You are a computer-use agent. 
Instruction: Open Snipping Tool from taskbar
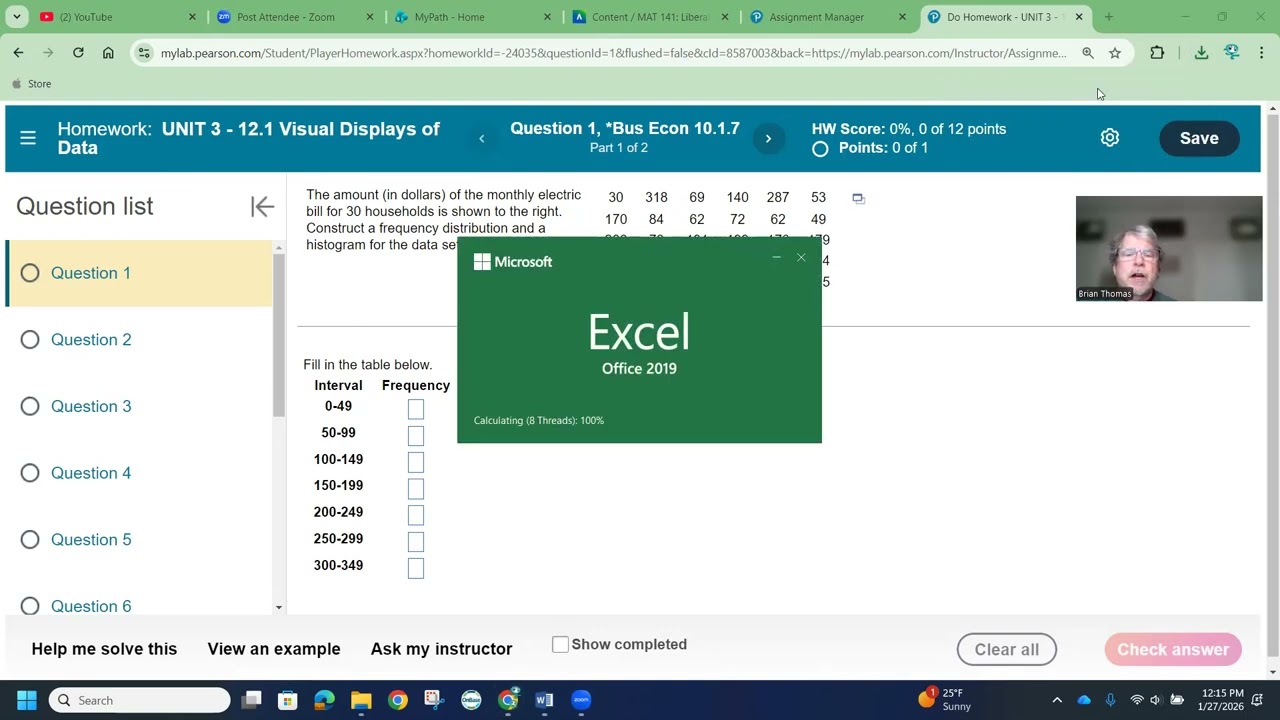pos(434,700)
